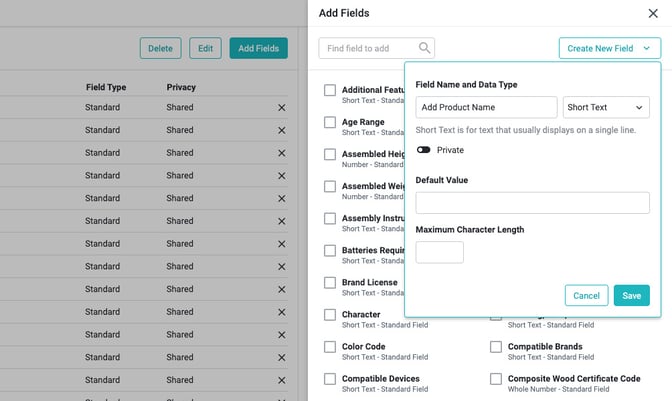Click the Find field to add search box

tap(368, 48)
